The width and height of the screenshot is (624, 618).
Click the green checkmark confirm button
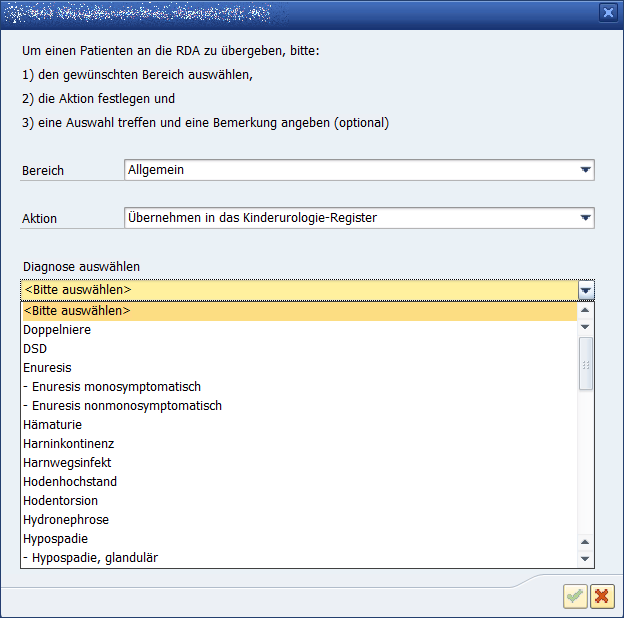point(575,597)
